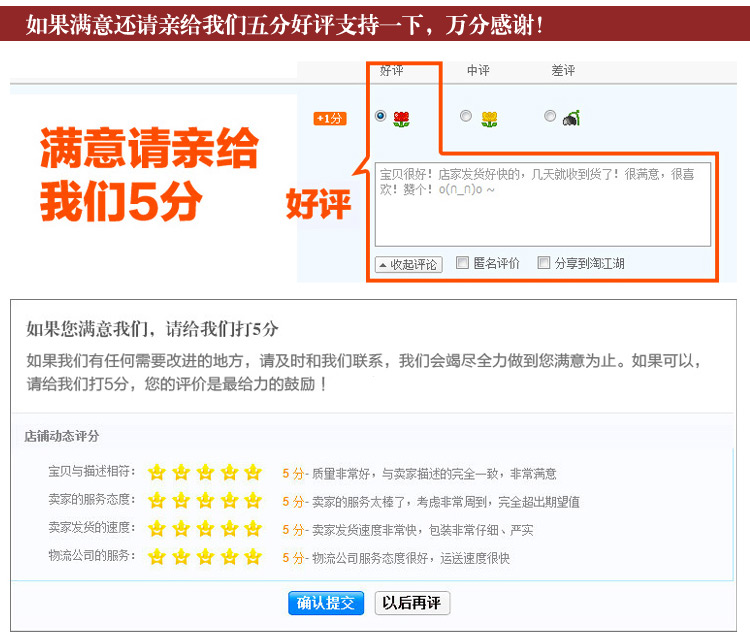Set 宝贝与描述相符 rating to four stars
The width and height of the screenshot is (750, 642).
pyautogui.click(x=230, y=473)
